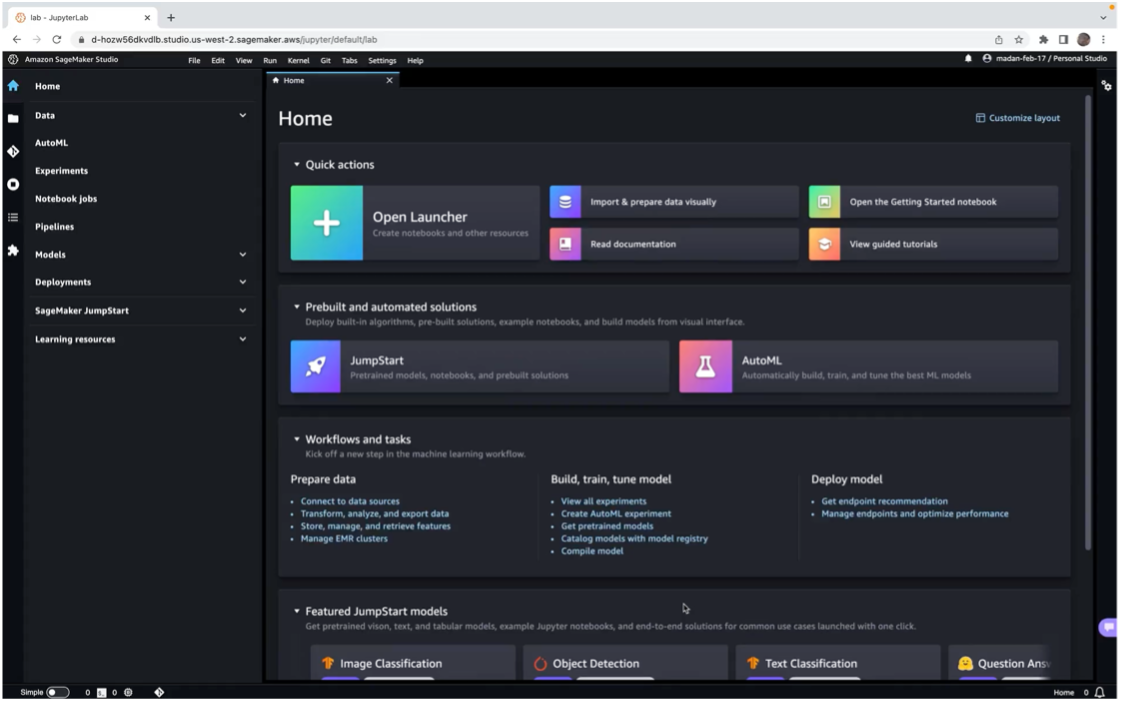Viewport: 1121px width, 702px height.
Task: Click the kernel settings icon in status bar
Action: 129,692
